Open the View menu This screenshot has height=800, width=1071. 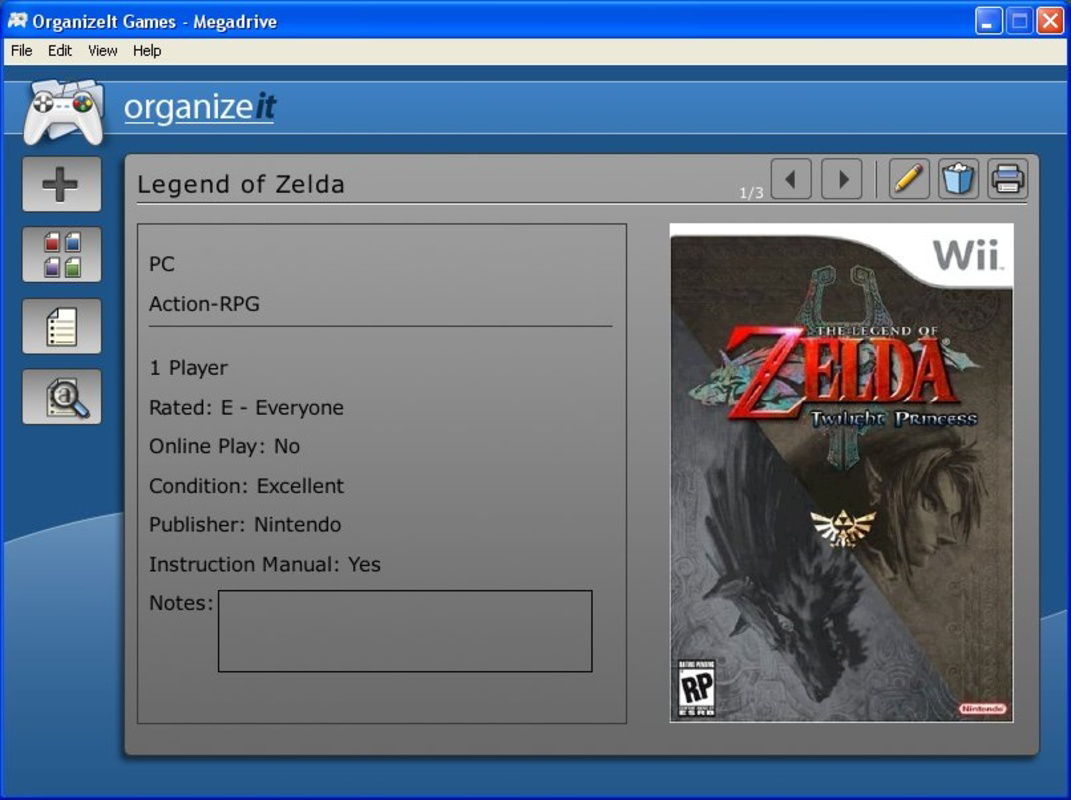pyautogui.click(x=101, y=51)
